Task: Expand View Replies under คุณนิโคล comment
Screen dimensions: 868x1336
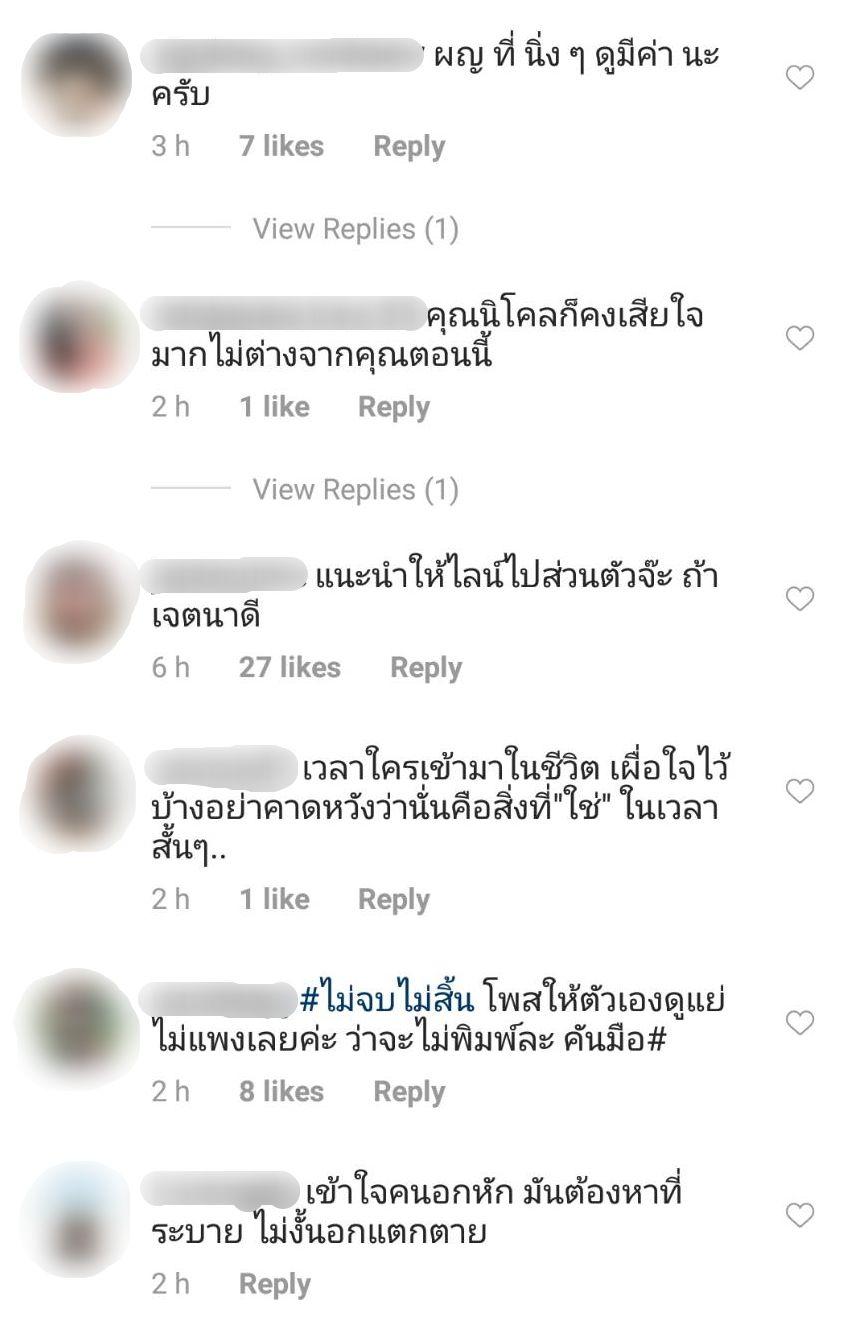Action: [355, 490]
